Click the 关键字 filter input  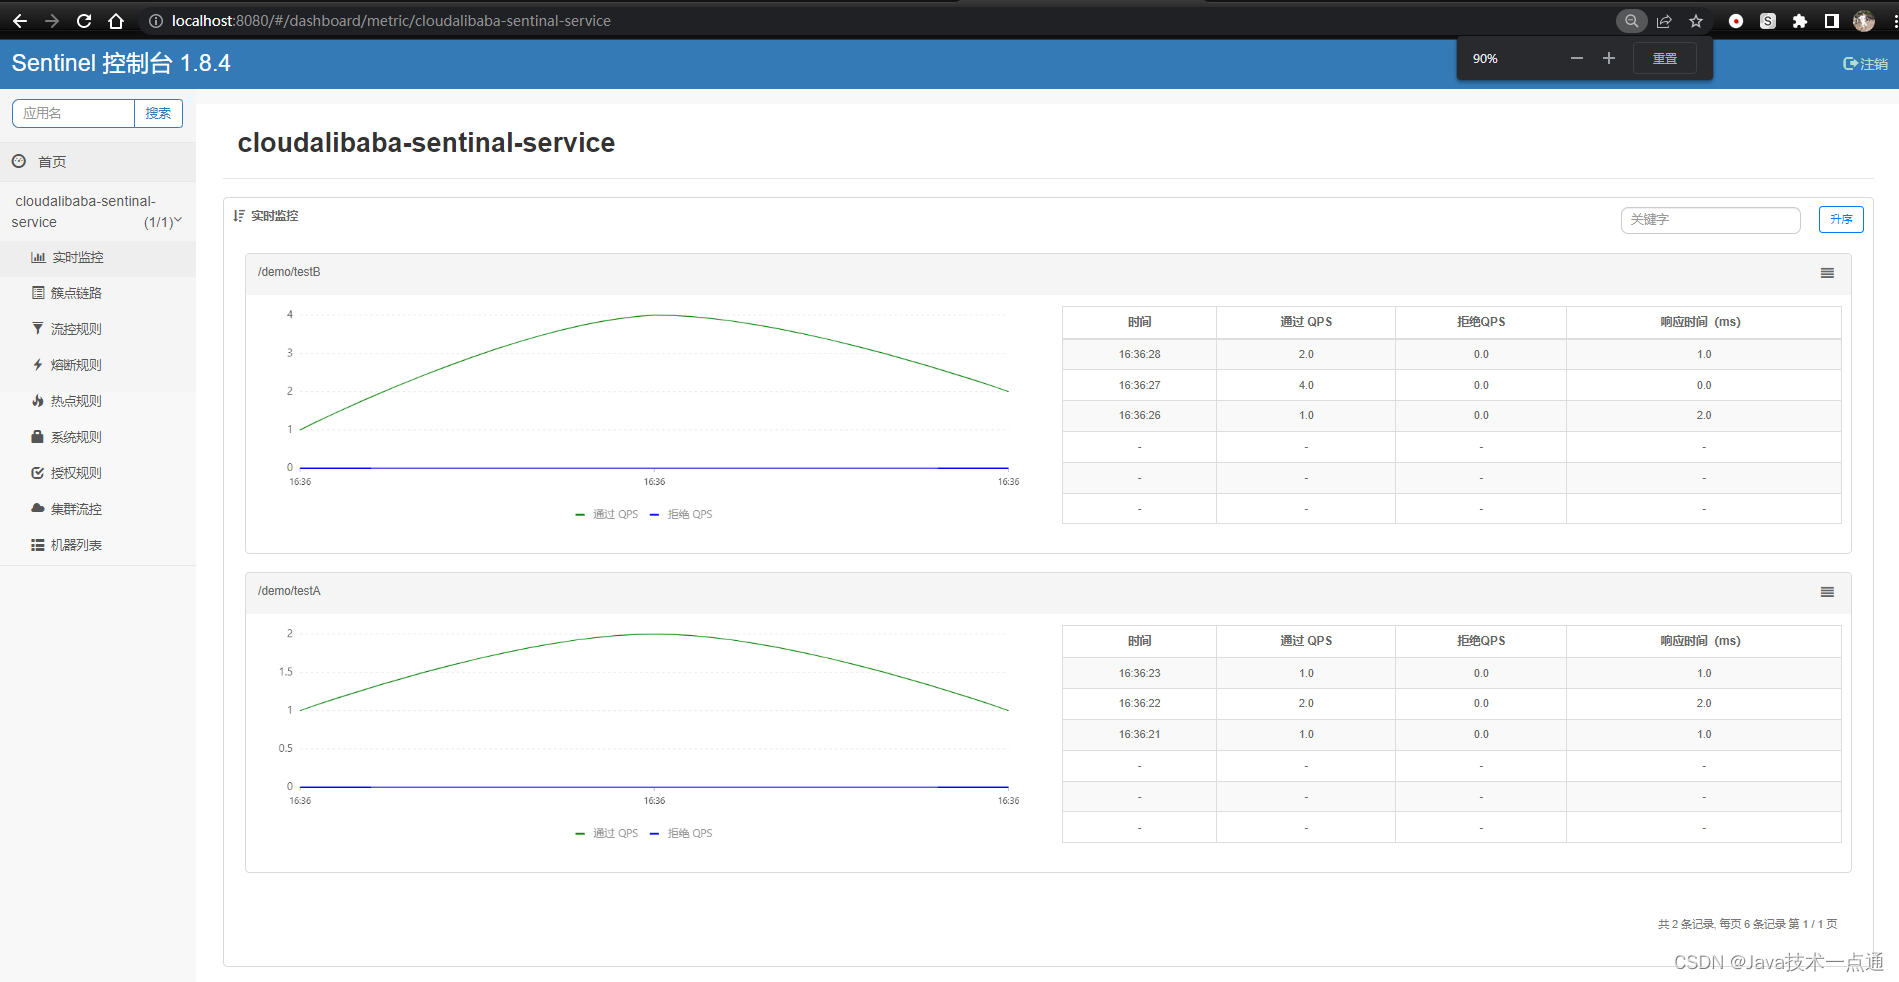pyautogui.click(x=1710, y=220)
